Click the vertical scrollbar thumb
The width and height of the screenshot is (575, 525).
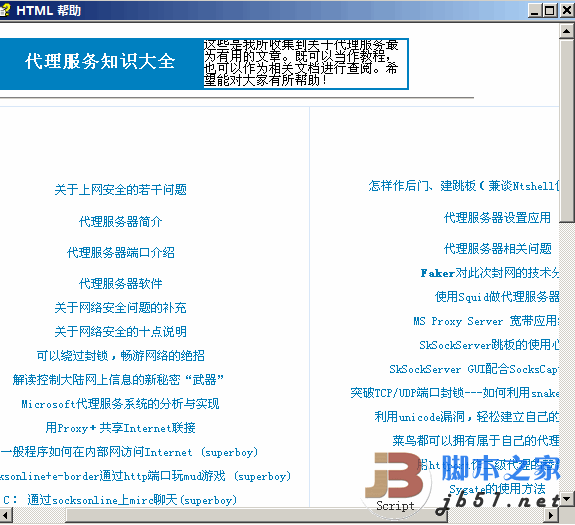567,131
